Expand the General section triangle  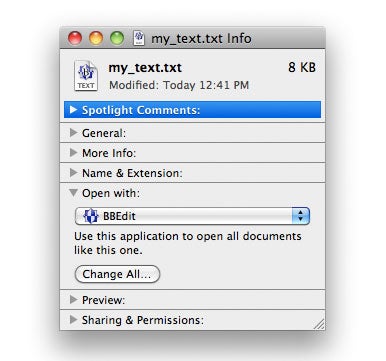click(73, 133)
